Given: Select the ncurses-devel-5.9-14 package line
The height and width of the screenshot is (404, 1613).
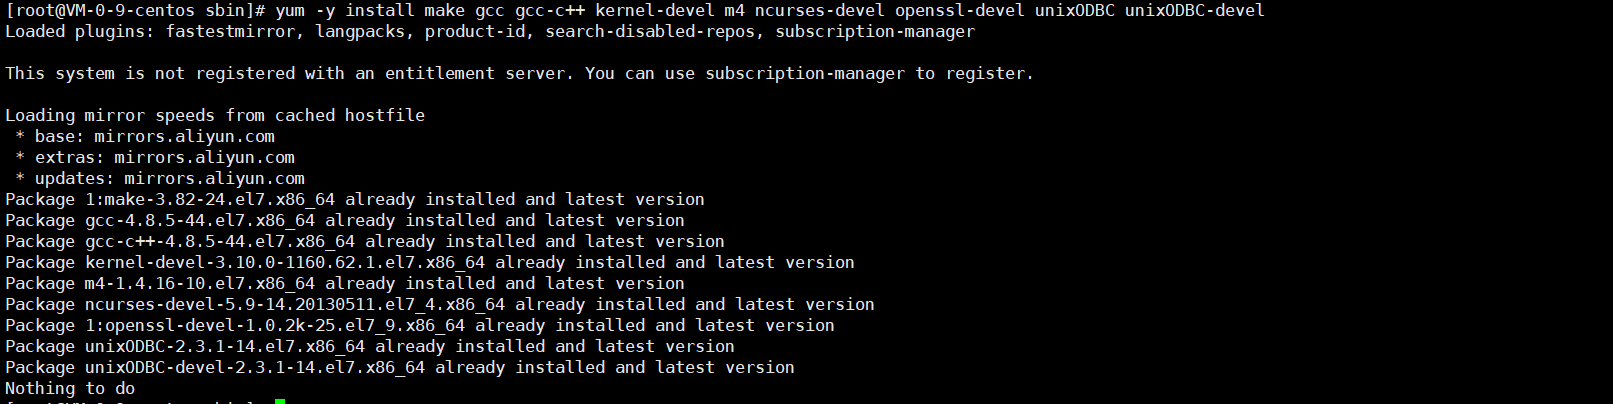Looking at the screenshot, I should tap(440, 304).
